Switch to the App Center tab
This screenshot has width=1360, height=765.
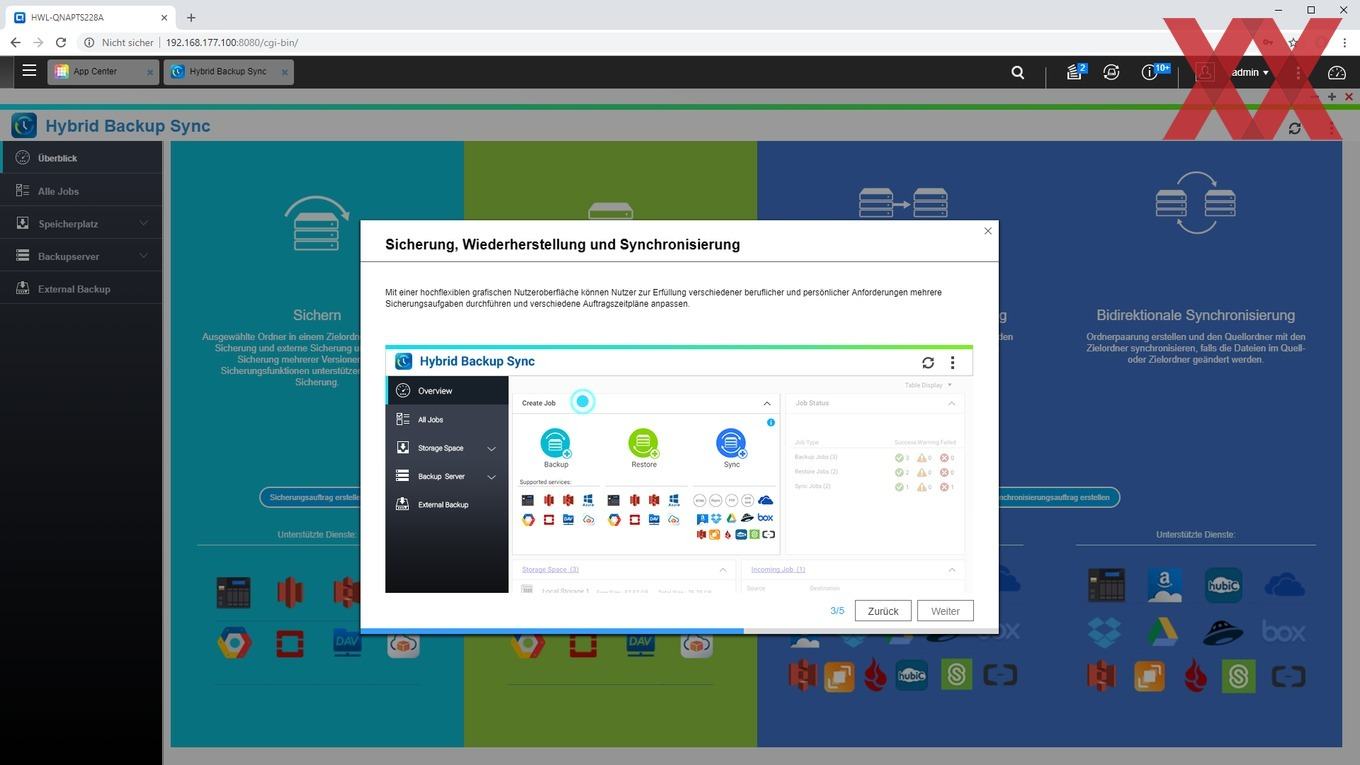pyautogui.click(x=95, y=72)
